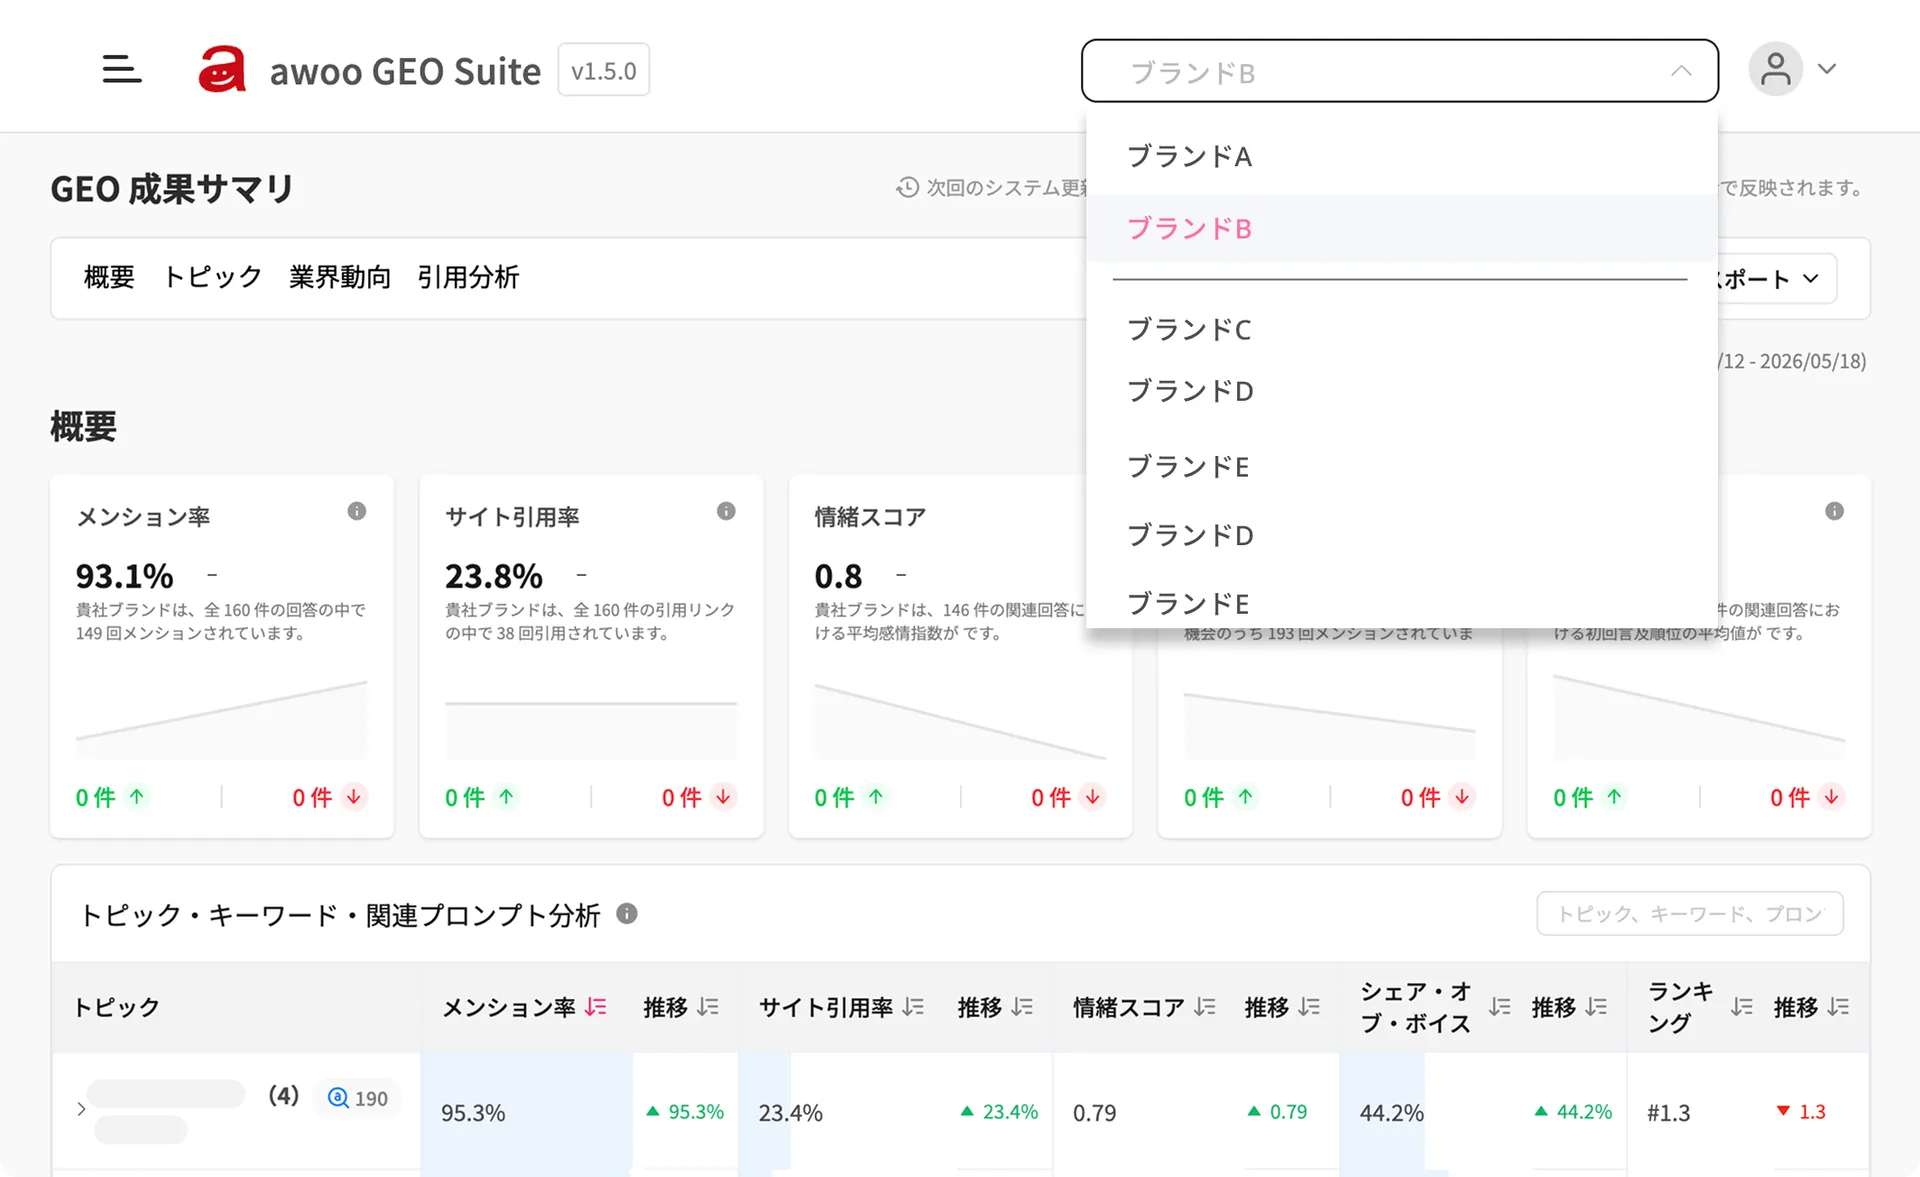
Task: Sort the 推移 column beside ランキング
Action: pos(1838,1007)
